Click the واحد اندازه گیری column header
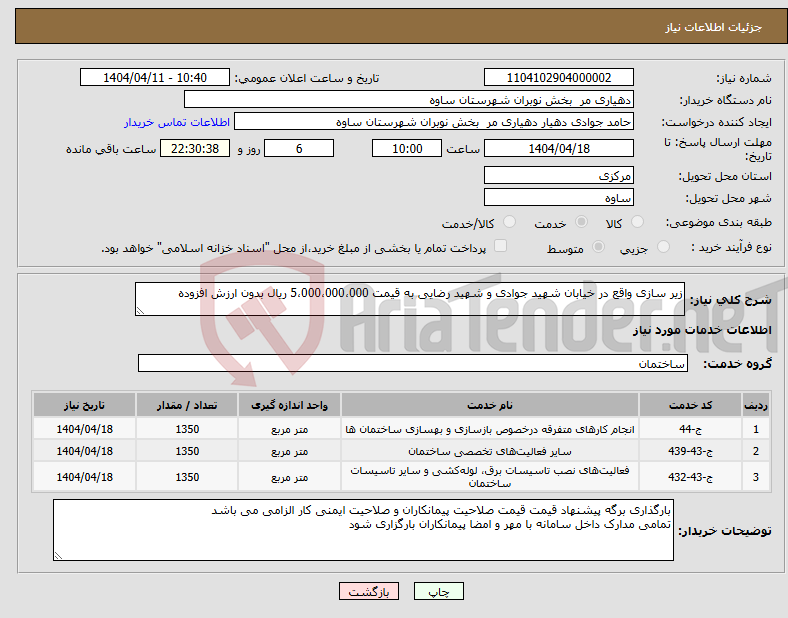Image resolution: width=788 pixels, height=618 pixels. point(289,405)
